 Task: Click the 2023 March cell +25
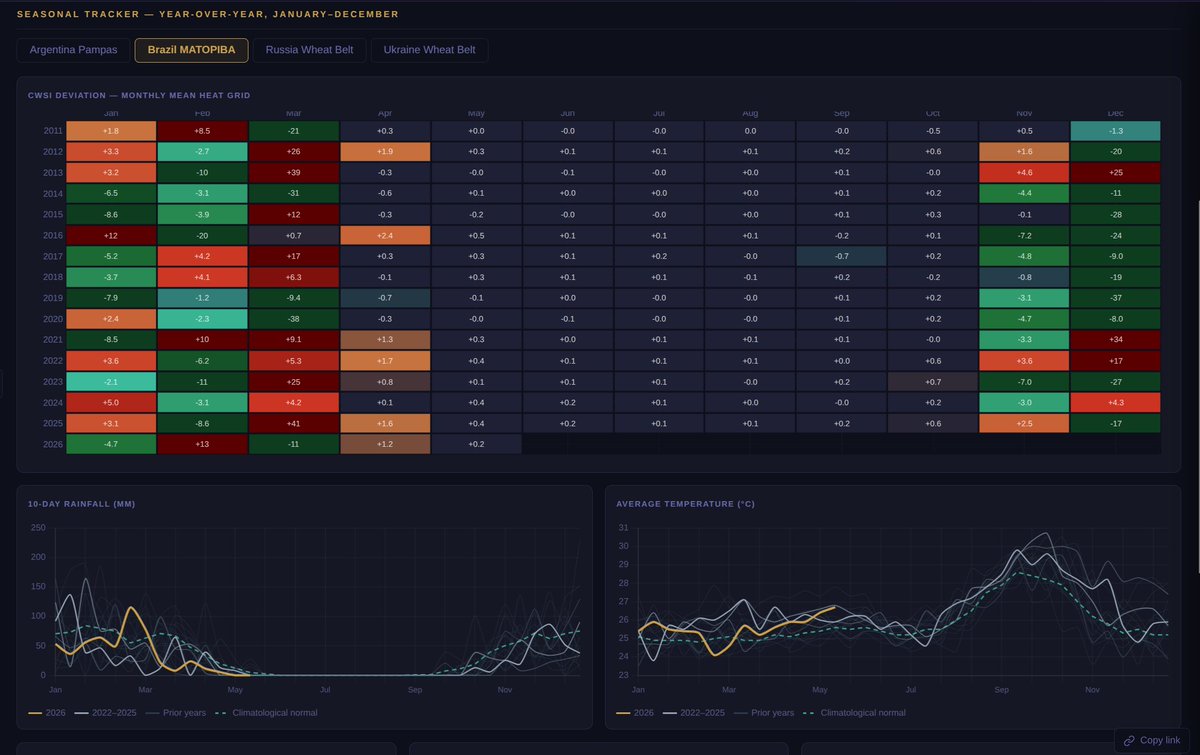[x=294, y=381]
